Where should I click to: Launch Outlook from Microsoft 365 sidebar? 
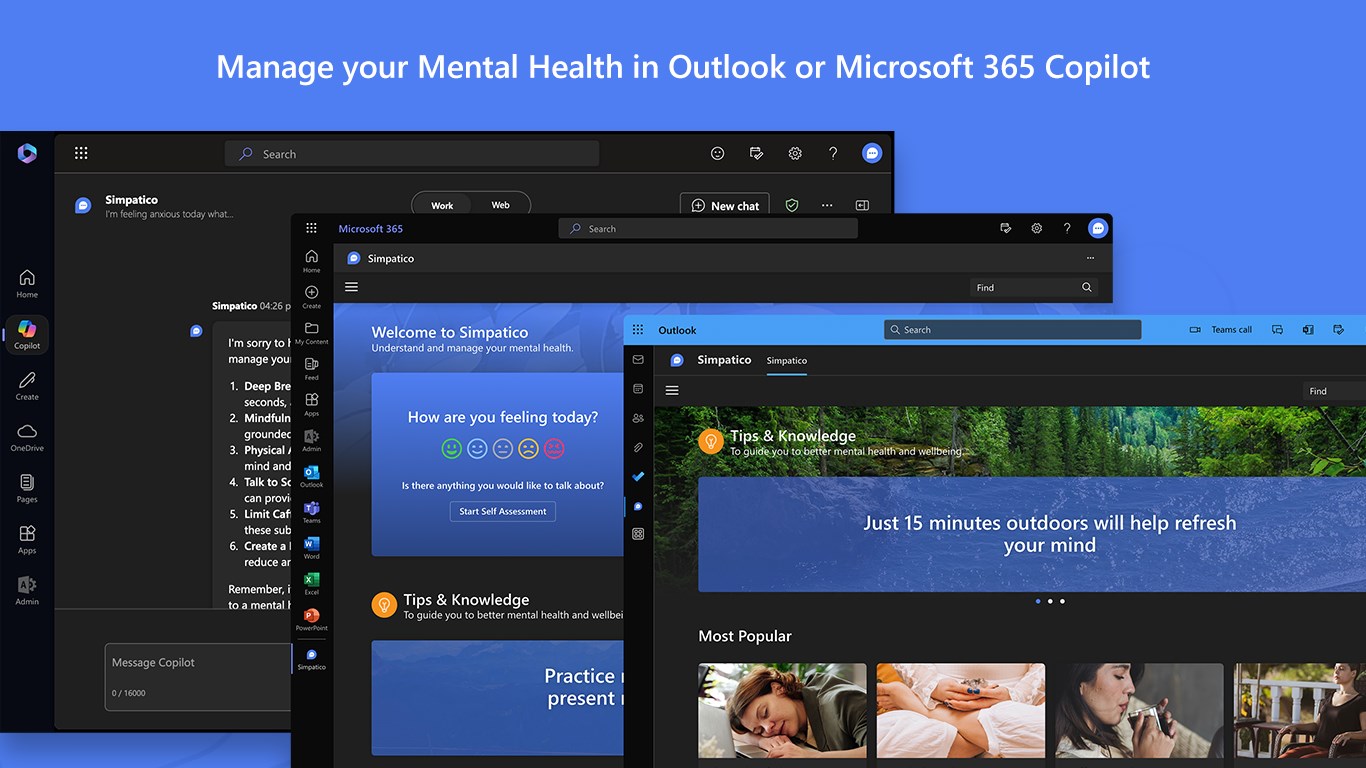(312, 476)
